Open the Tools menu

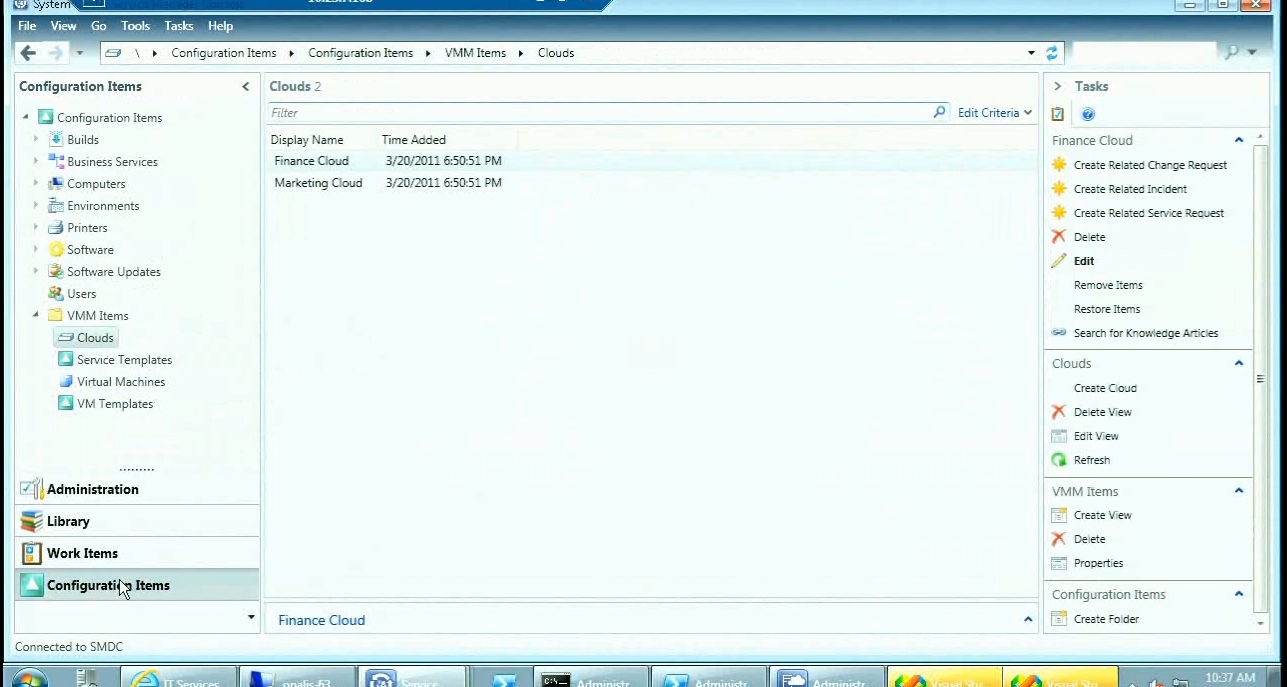point(135,26)
